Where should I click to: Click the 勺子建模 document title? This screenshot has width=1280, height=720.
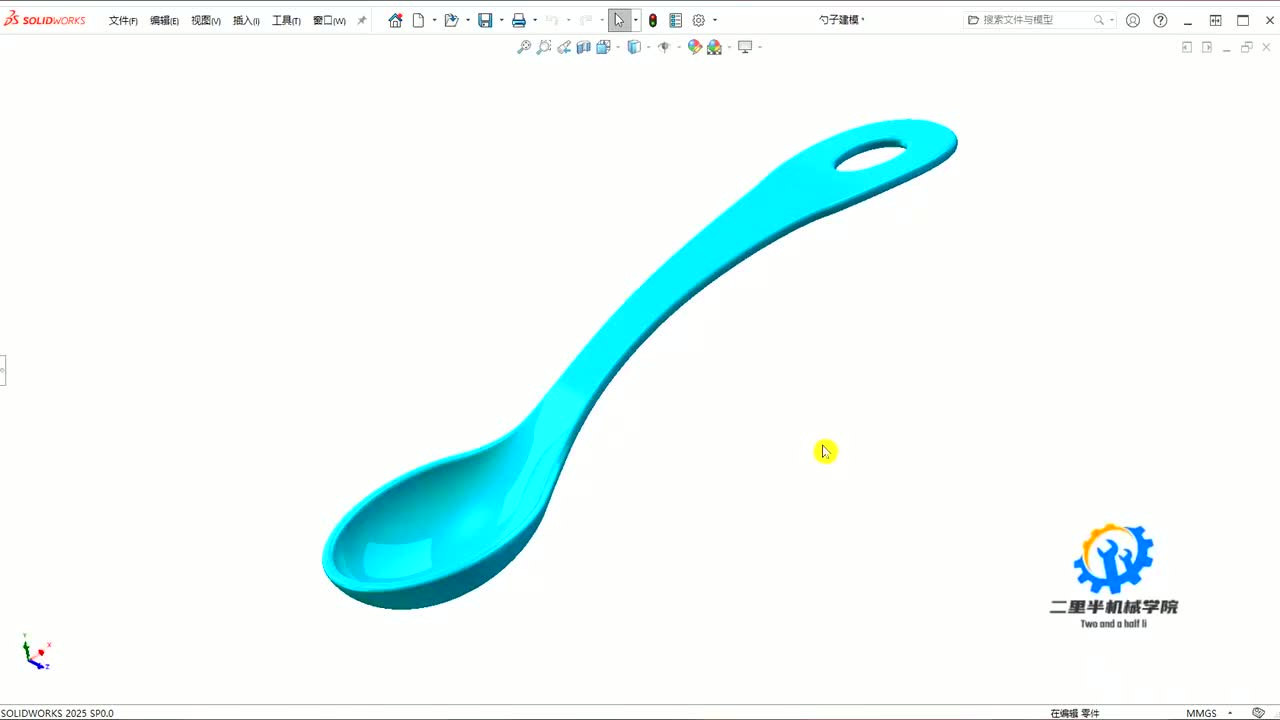point(839,20)
